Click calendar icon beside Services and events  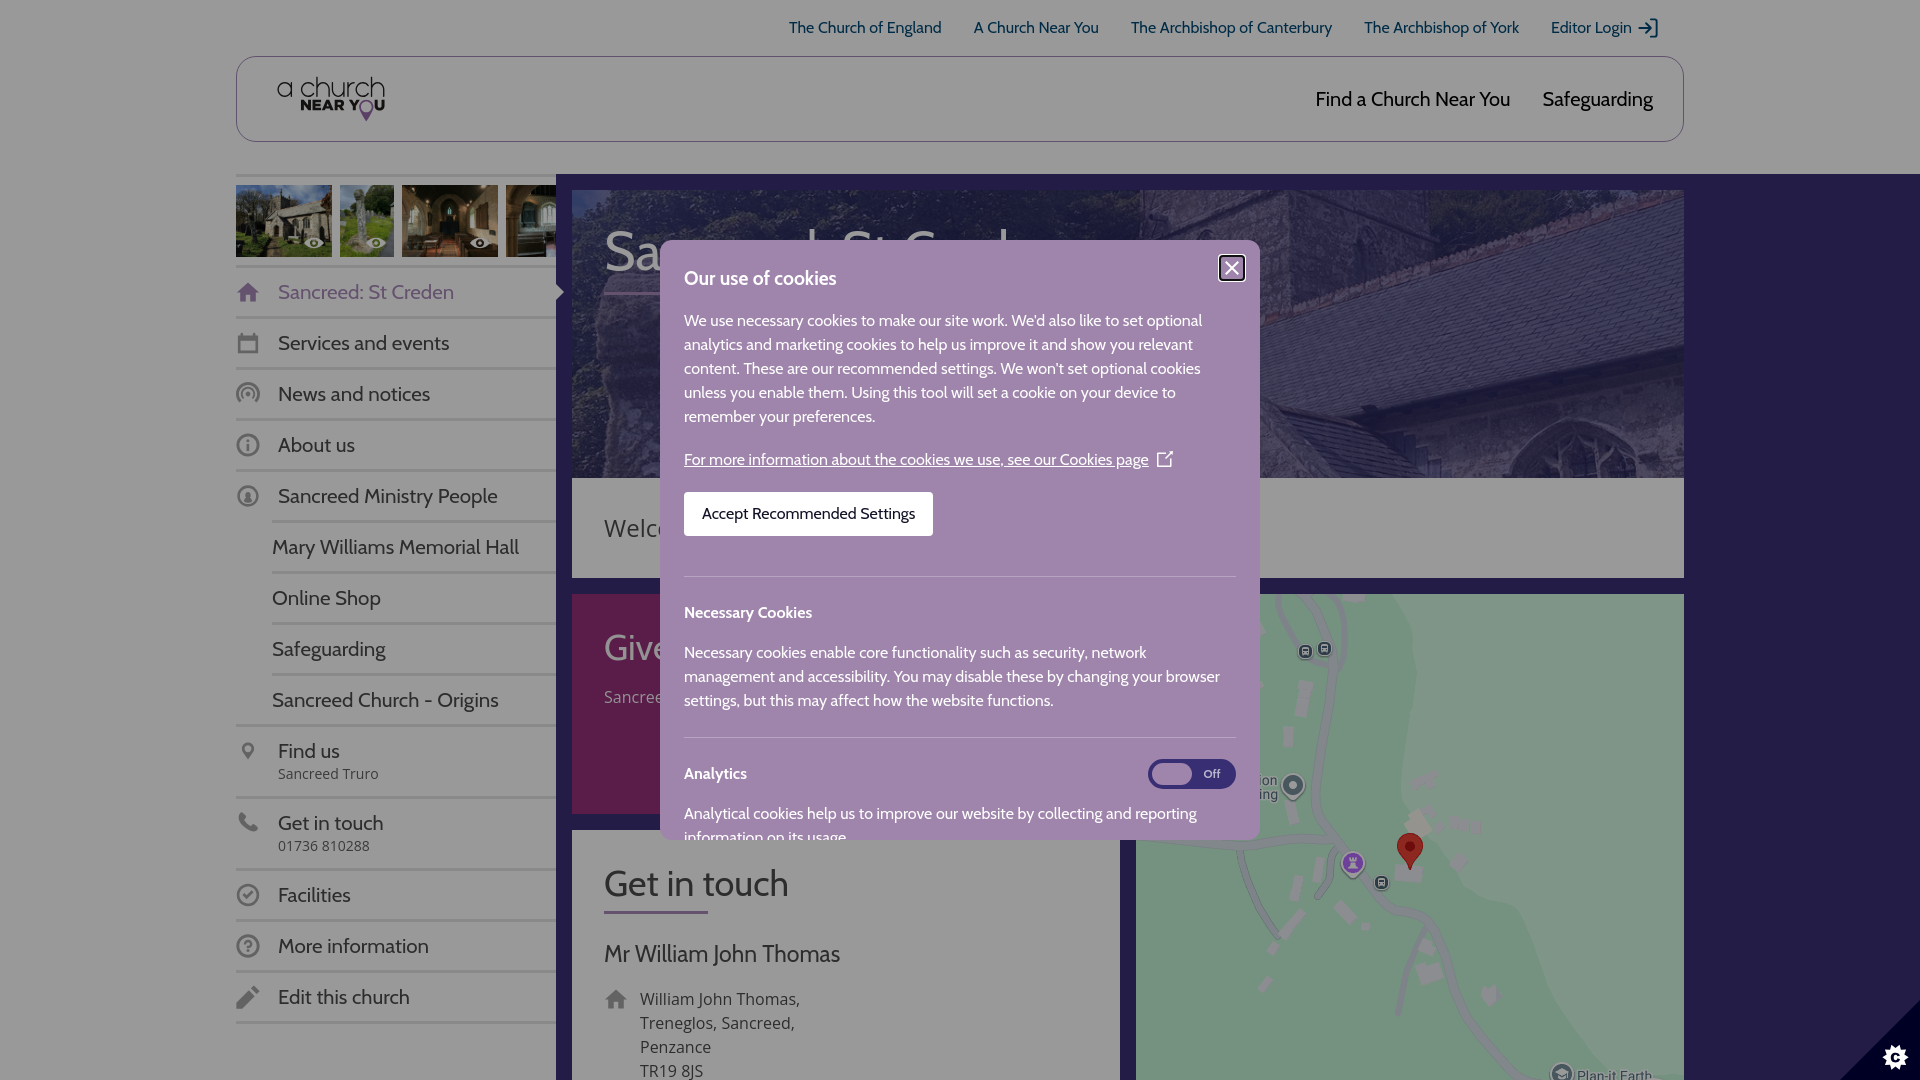[x=248, y=343]
